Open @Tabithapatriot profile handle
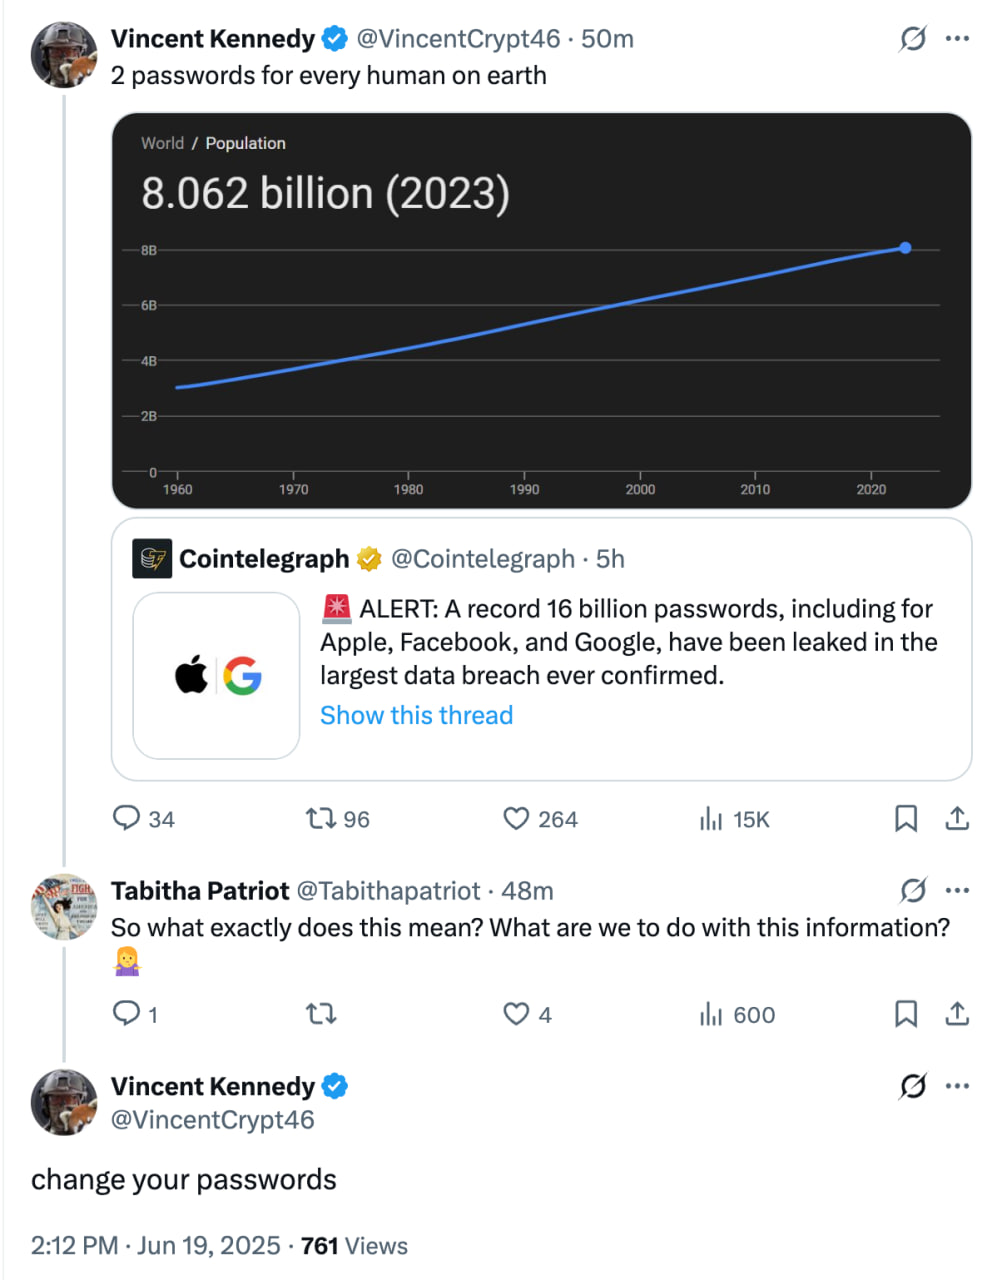Viewport: 997px width, 1280px height. pos(389,890)
